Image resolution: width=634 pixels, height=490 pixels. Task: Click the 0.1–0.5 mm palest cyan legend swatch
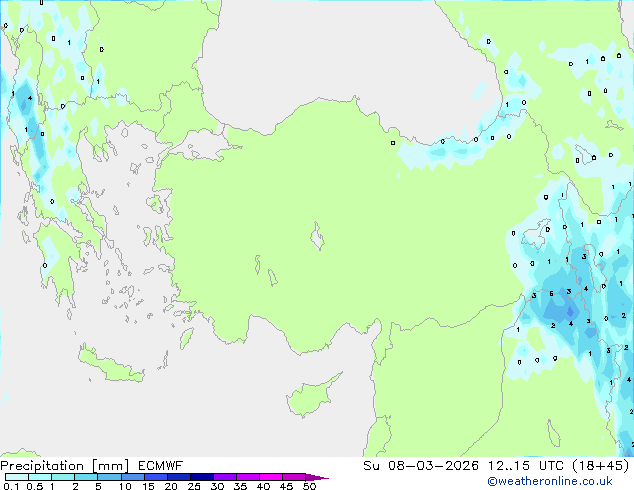(17, 477)
